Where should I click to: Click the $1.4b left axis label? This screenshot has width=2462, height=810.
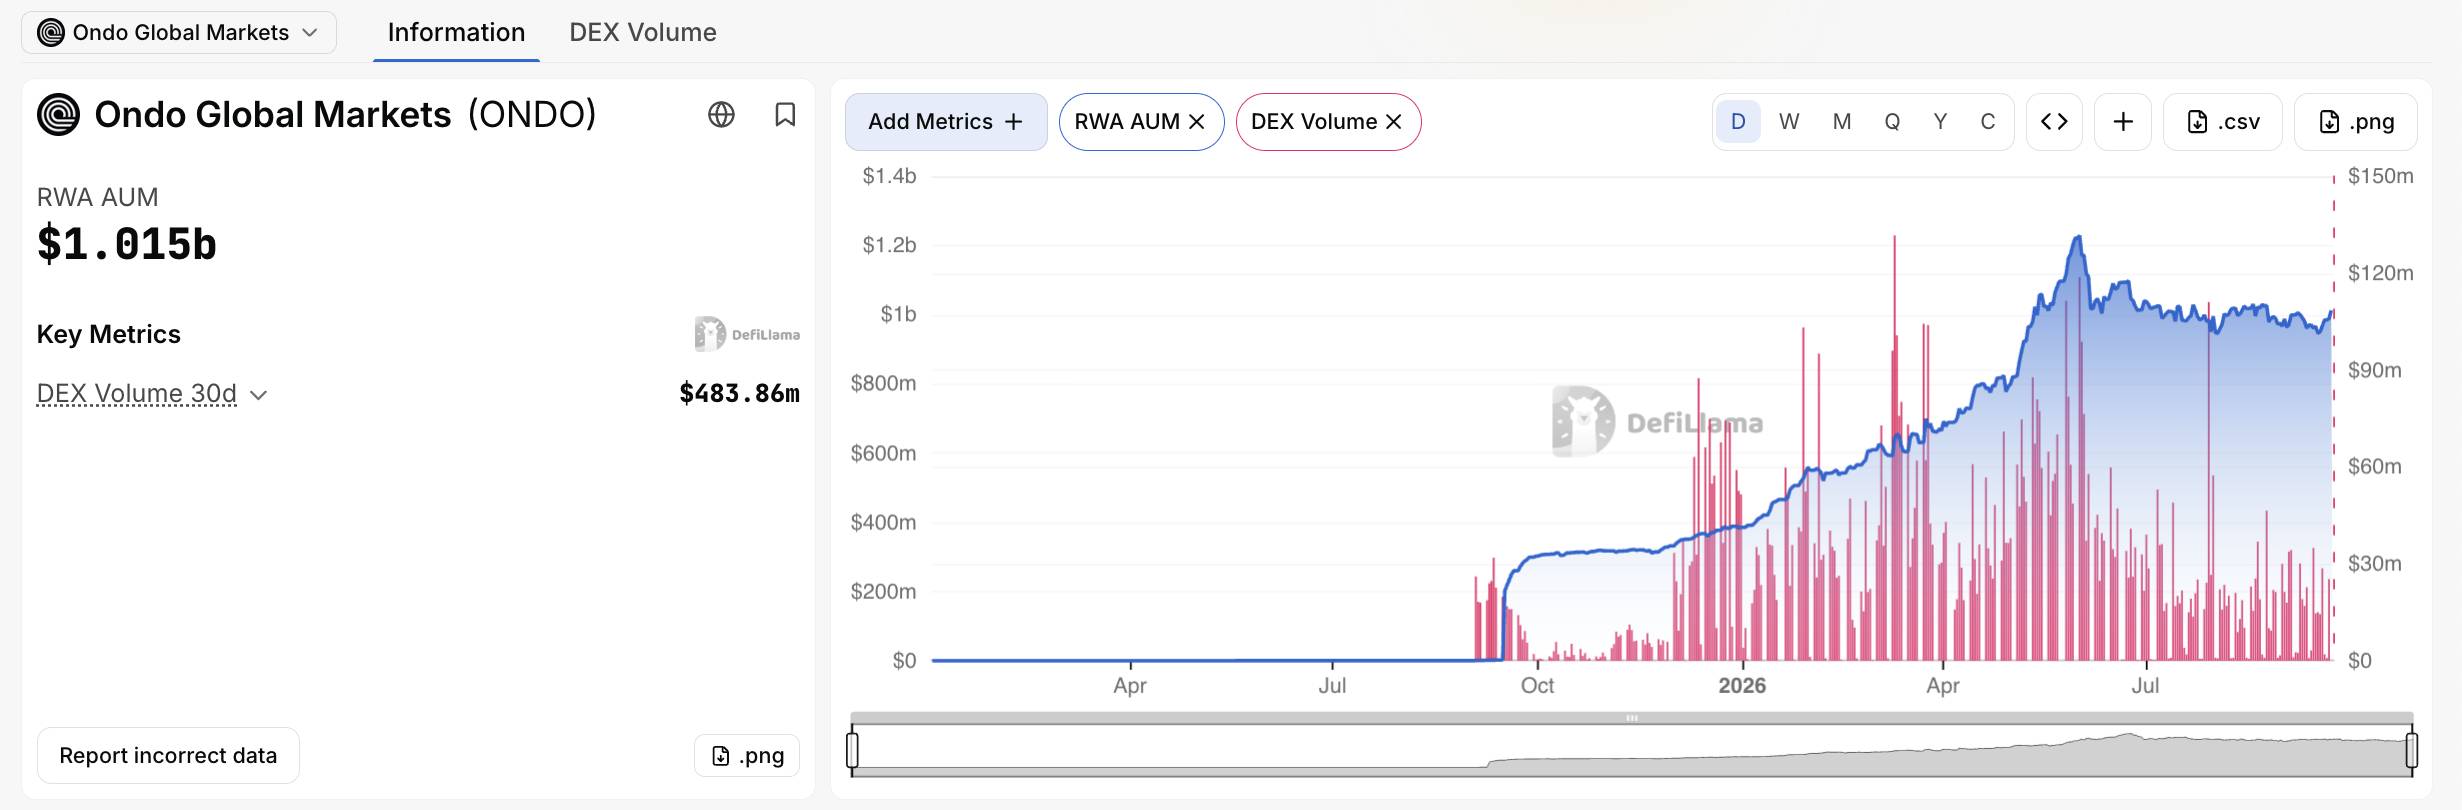coord(889,176)
